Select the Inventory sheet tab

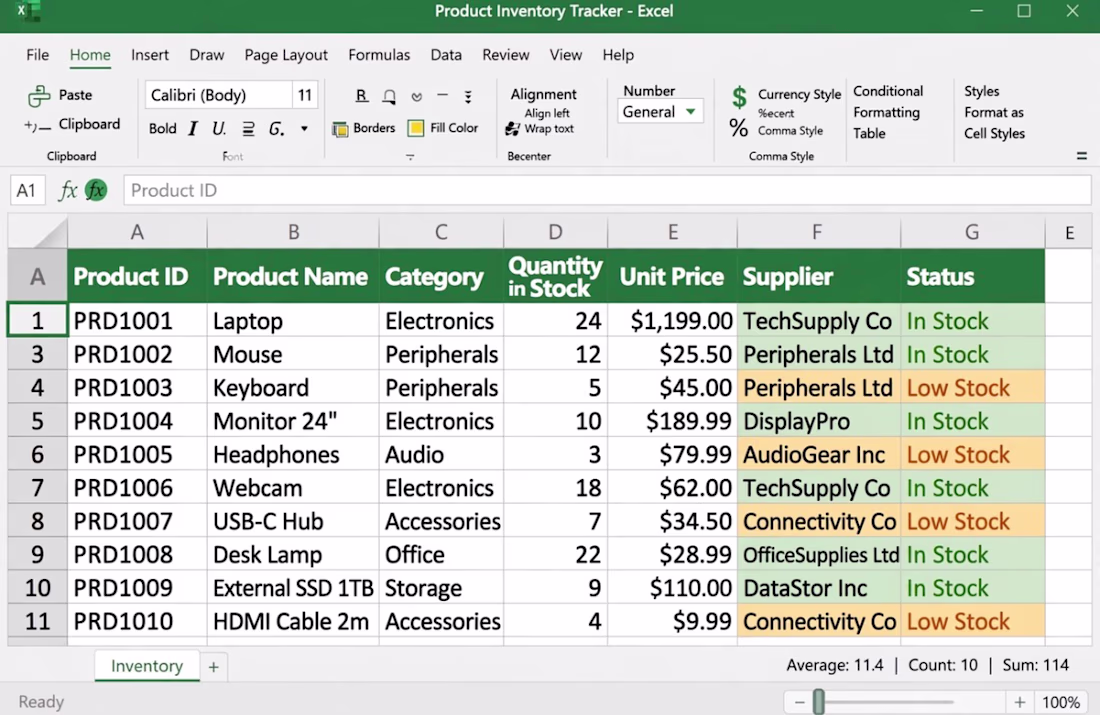147,666
